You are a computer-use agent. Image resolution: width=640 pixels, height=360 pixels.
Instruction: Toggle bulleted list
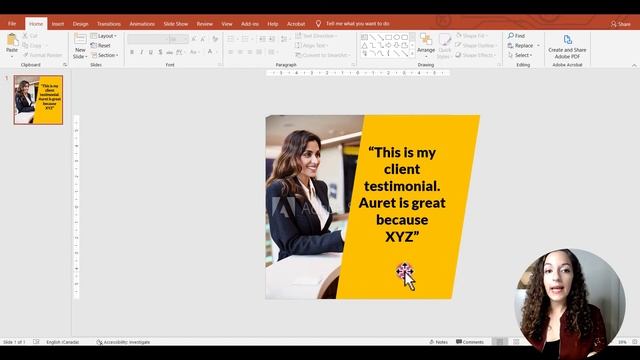coord(231,39)
